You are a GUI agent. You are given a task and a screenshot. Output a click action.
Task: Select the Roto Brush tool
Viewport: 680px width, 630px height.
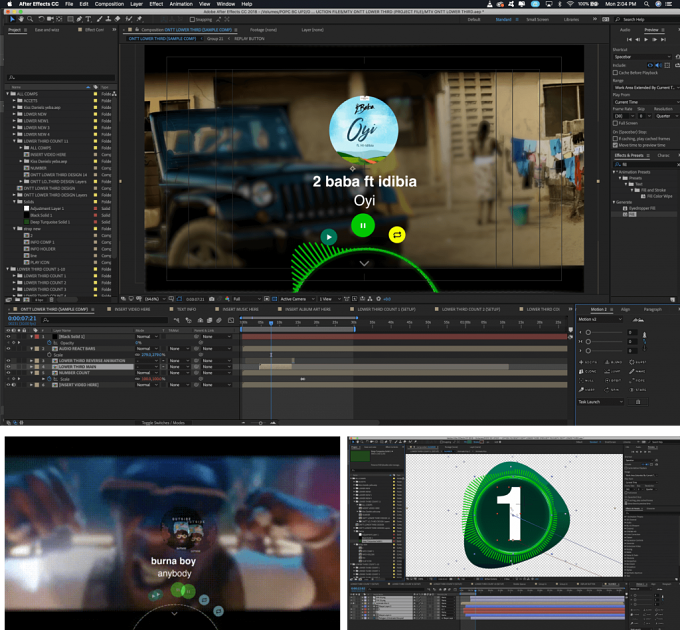click(x=129, y=19)
